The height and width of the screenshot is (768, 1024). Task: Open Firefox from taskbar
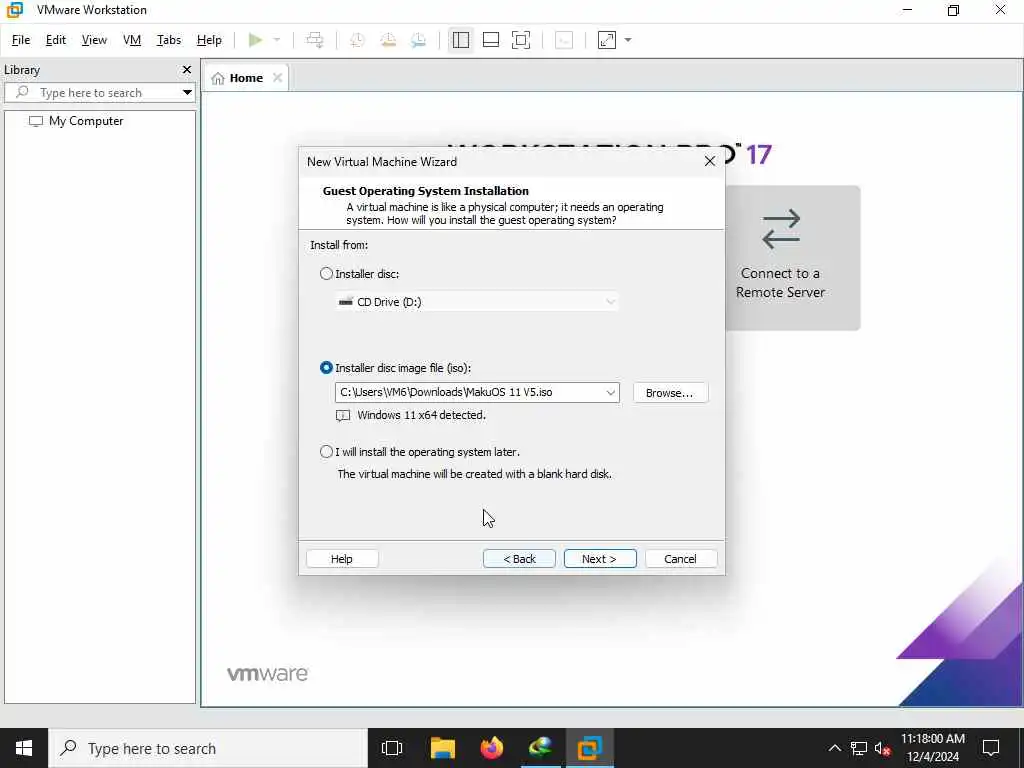click(492, 748)
